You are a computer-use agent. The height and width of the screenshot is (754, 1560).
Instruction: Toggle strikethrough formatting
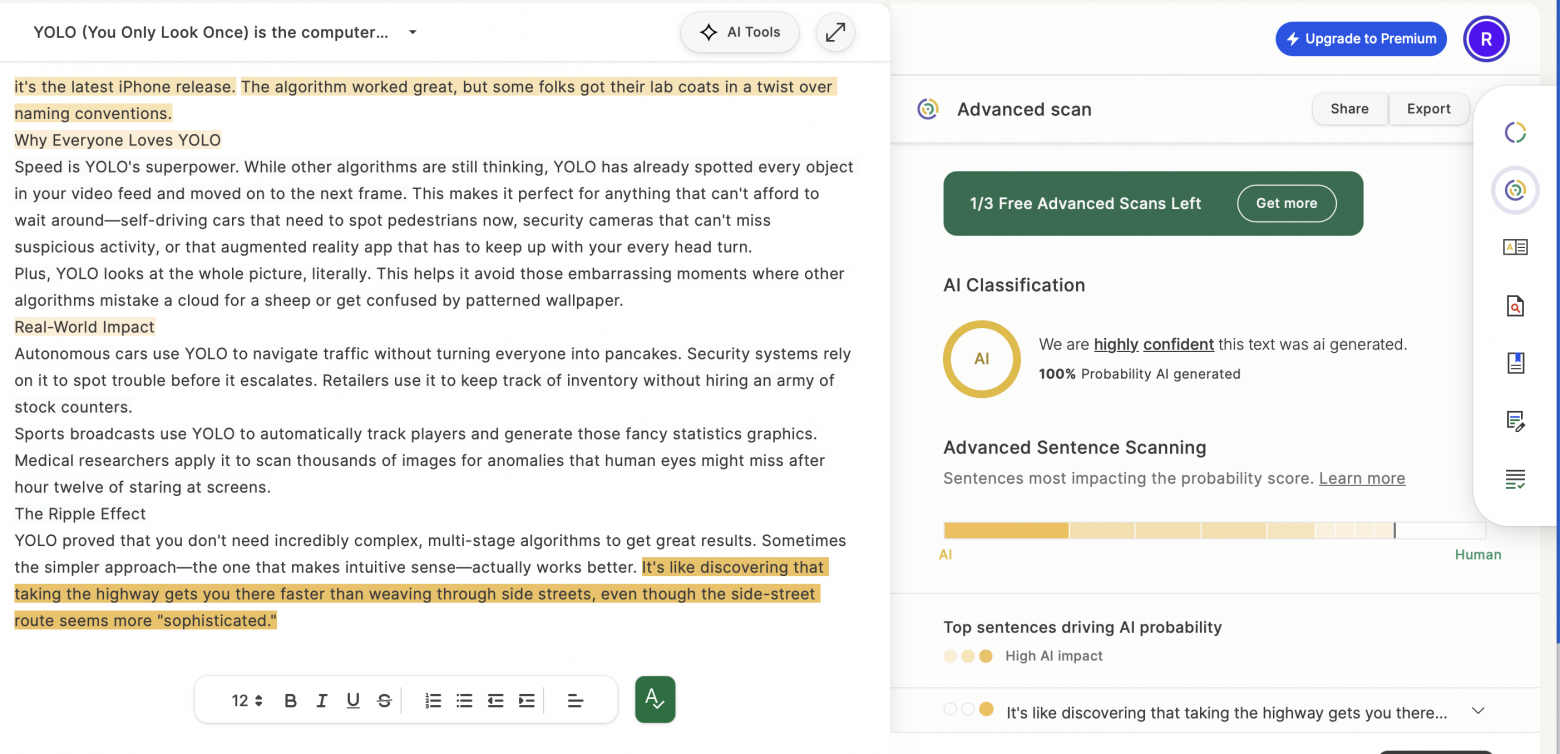coord(384,701)
